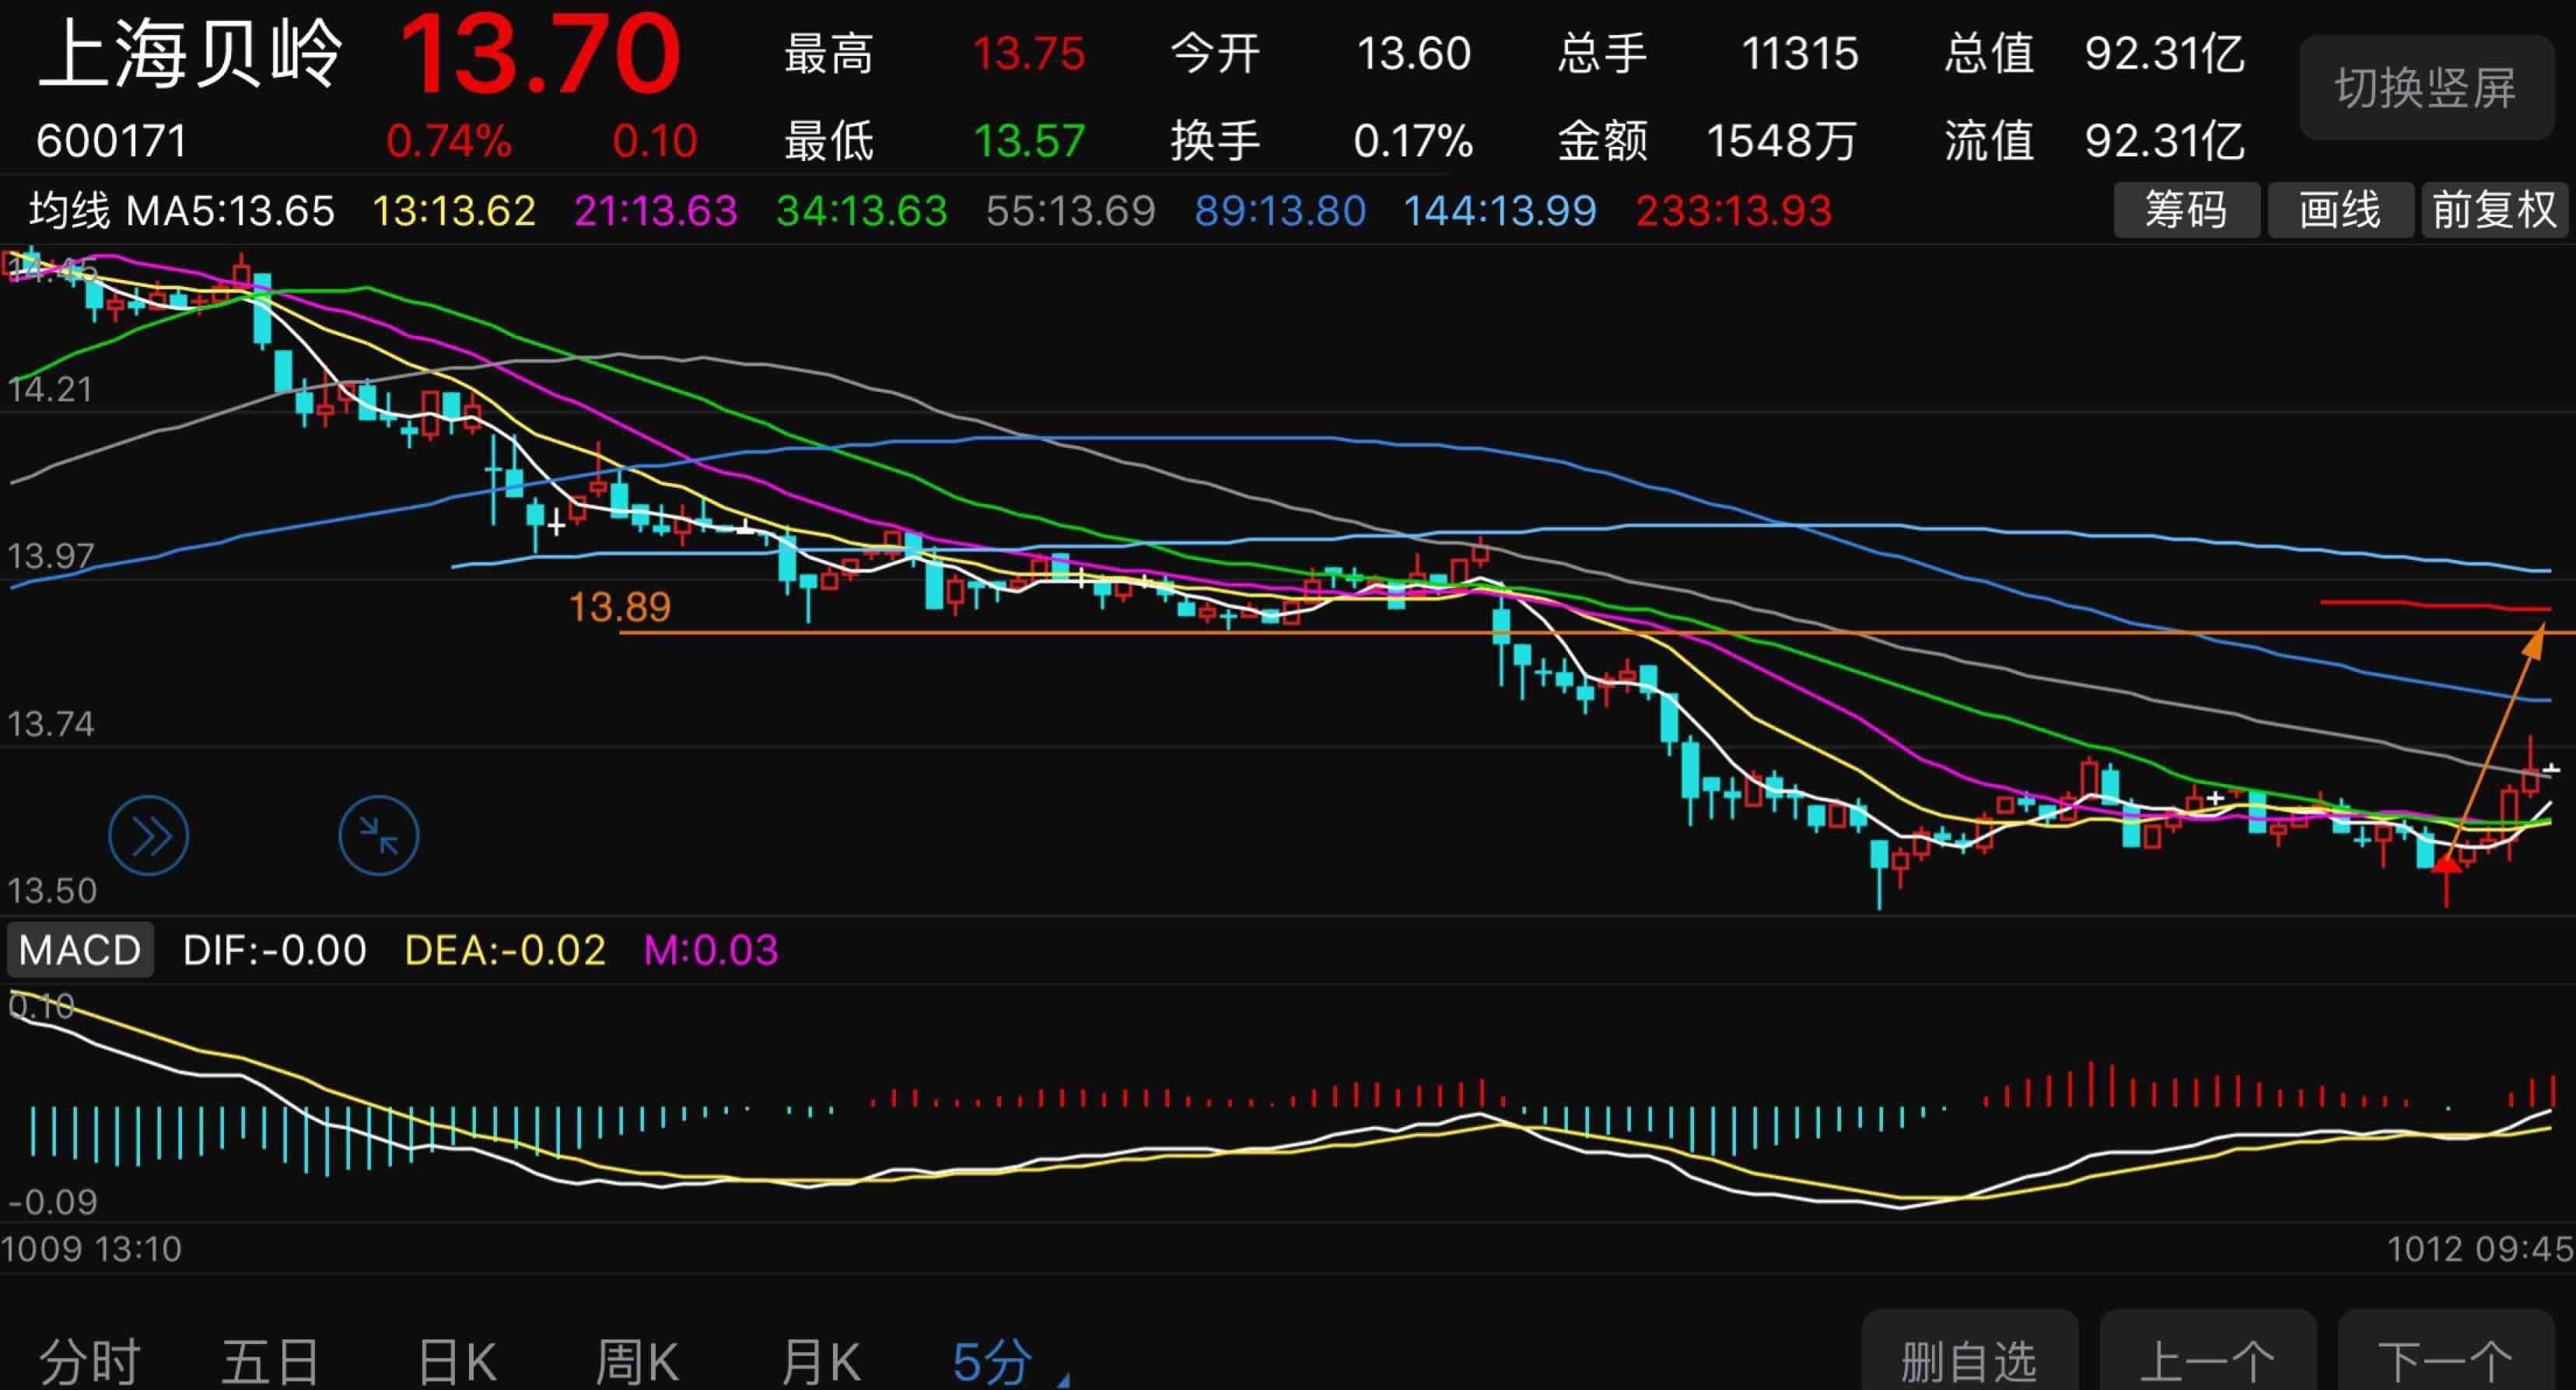This screenshot has width=2576, height=1390.
Task: Click the stock name 上海贝岭
Action: coord(190,54)
